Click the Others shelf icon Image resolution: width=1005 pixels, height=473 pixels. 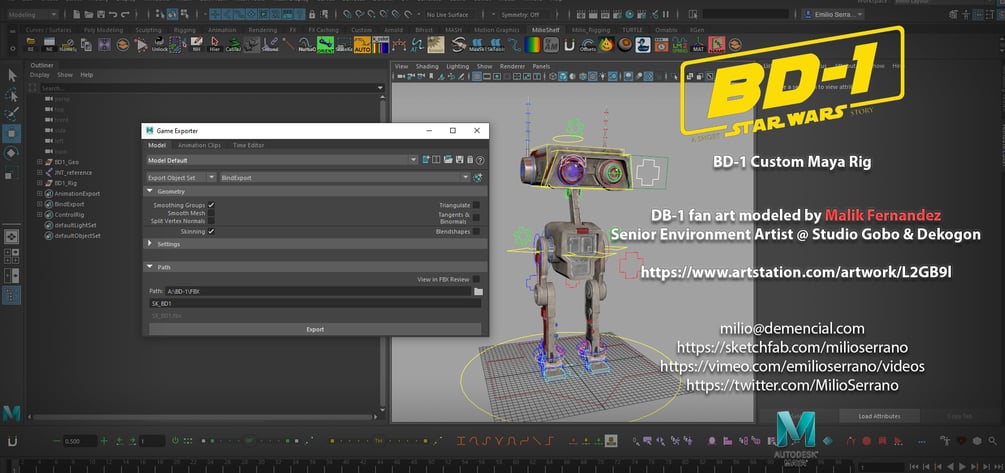click(x=588, y=44)
